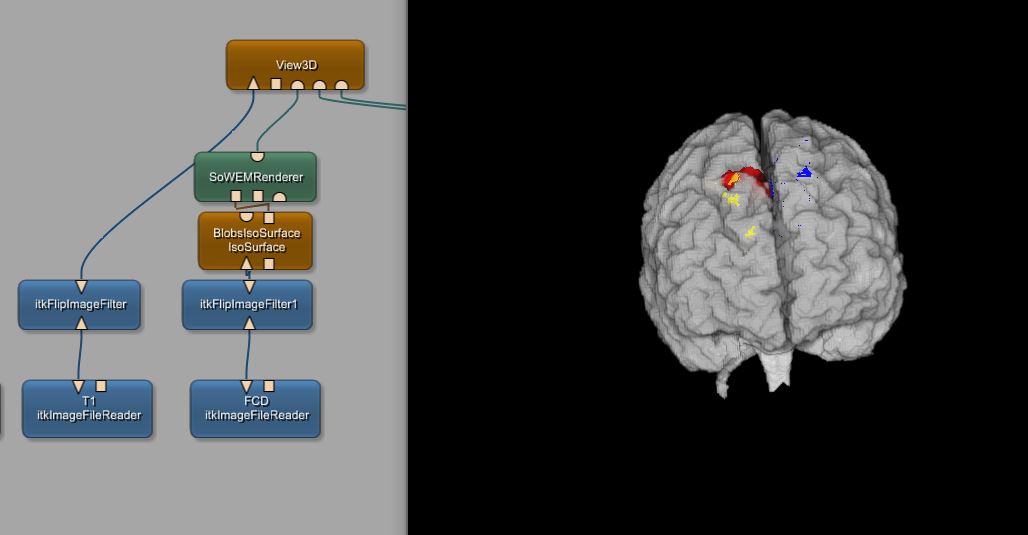Select the itkFlipImageFilter module on the left
Screen dimensions: 1028x535
click(x=80, y=305)
